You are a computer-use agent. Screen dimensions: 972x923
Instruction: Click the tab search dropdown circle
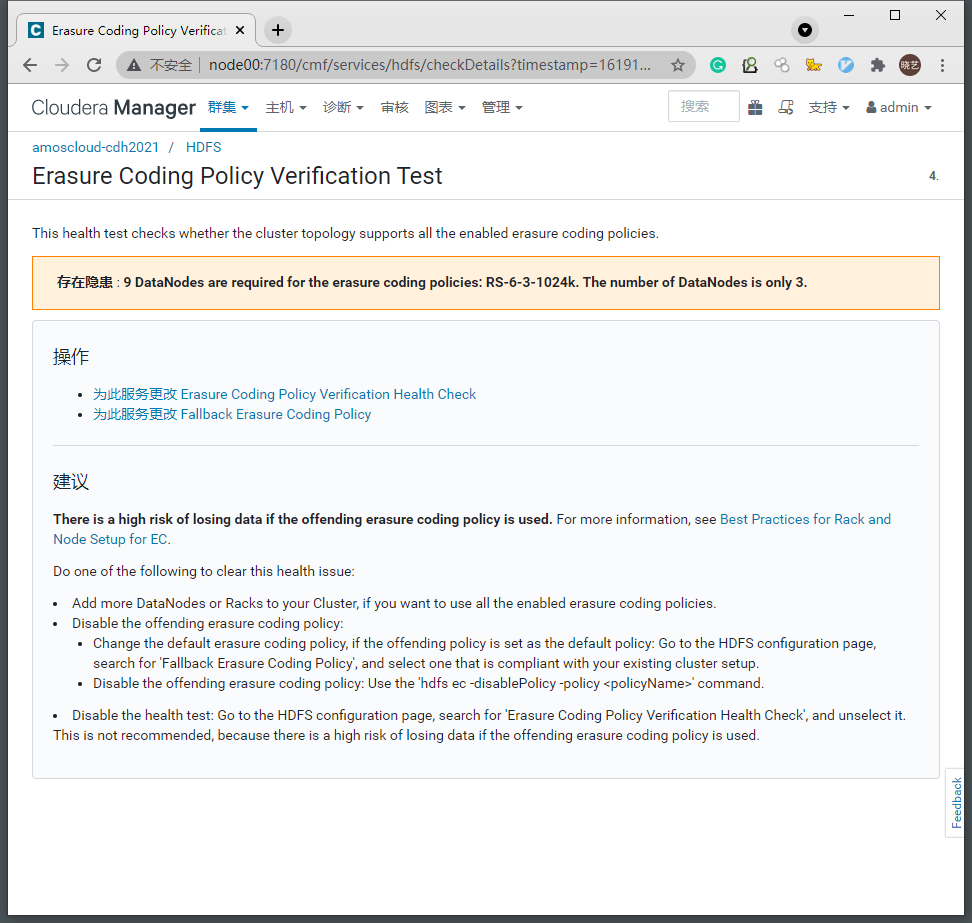click(805, 30)
